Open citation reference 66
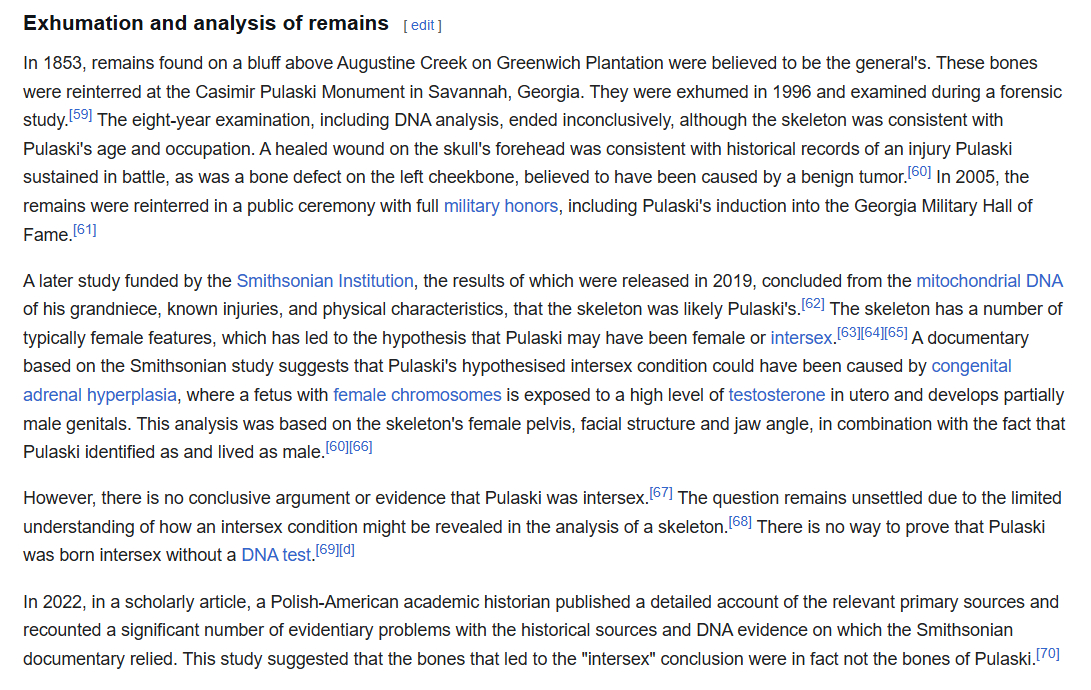1091x690 pixels. click(361, 446)
